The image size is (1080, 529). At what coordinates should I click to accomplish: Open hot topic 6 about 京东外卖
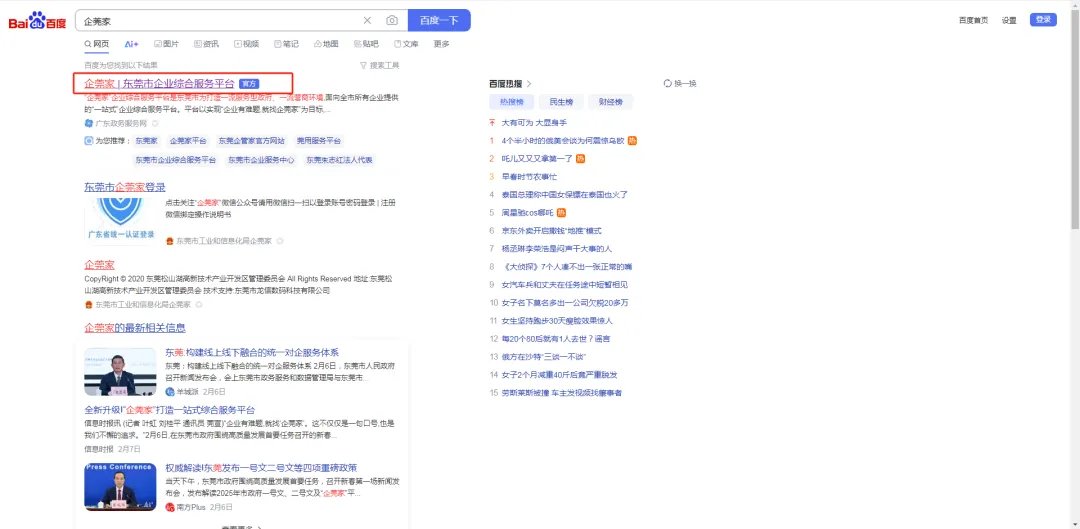point(551,230)
